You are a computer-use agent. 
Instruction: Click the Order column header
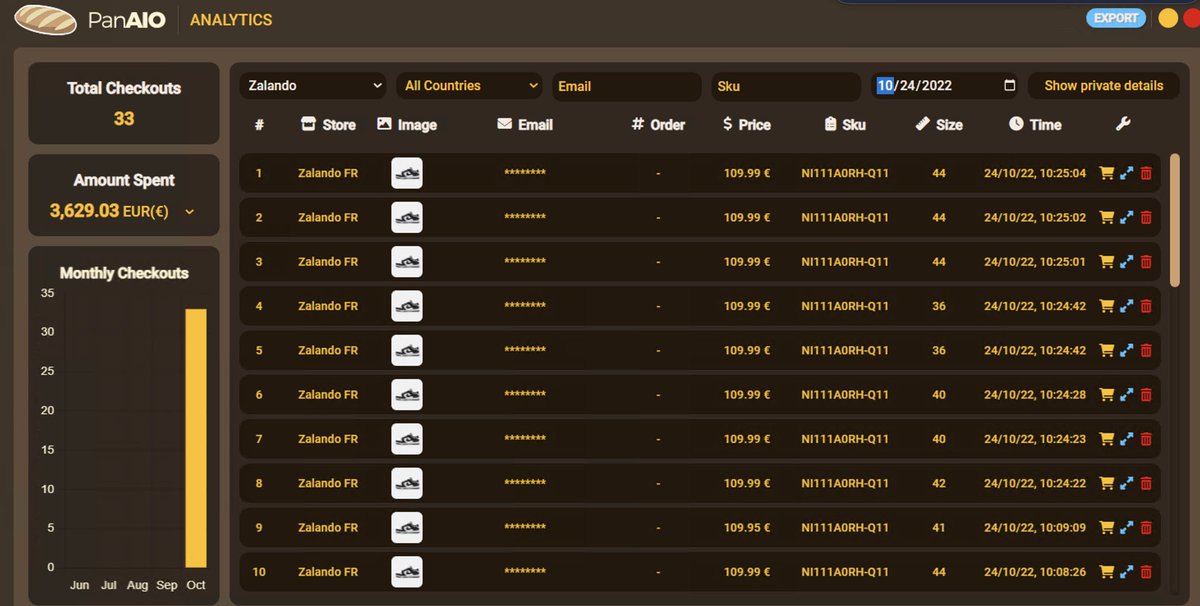tap(658, 125)
